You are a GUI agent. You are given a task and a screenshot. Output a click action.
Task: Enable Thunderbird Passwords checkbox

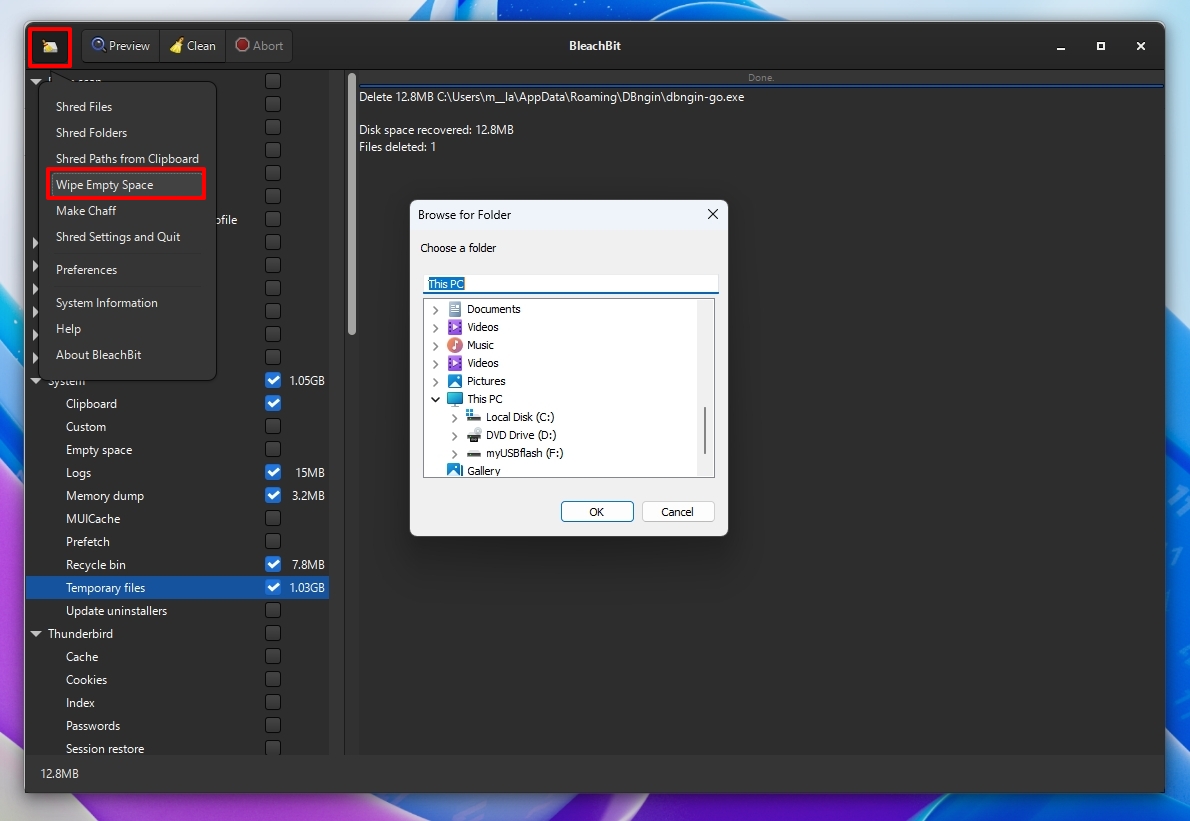(273, 725)
